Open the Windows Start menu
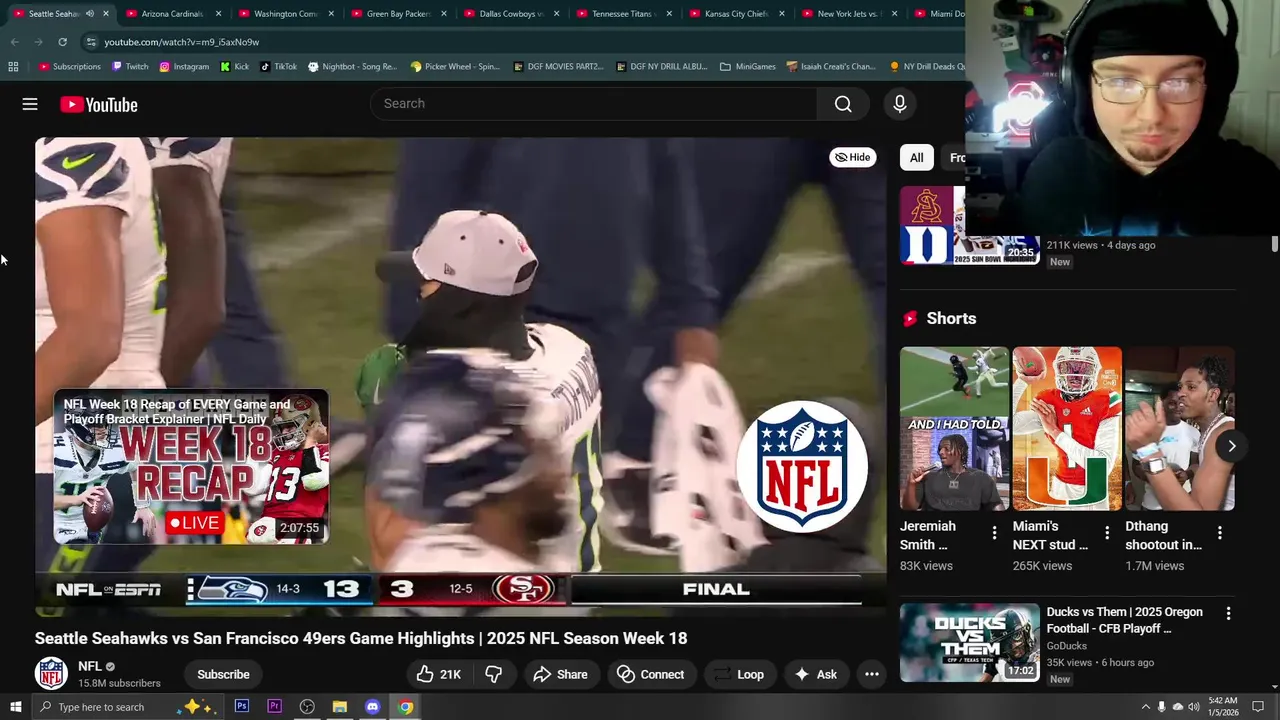The height and width of the screenshot is (720, 1280). click(15, 707)
